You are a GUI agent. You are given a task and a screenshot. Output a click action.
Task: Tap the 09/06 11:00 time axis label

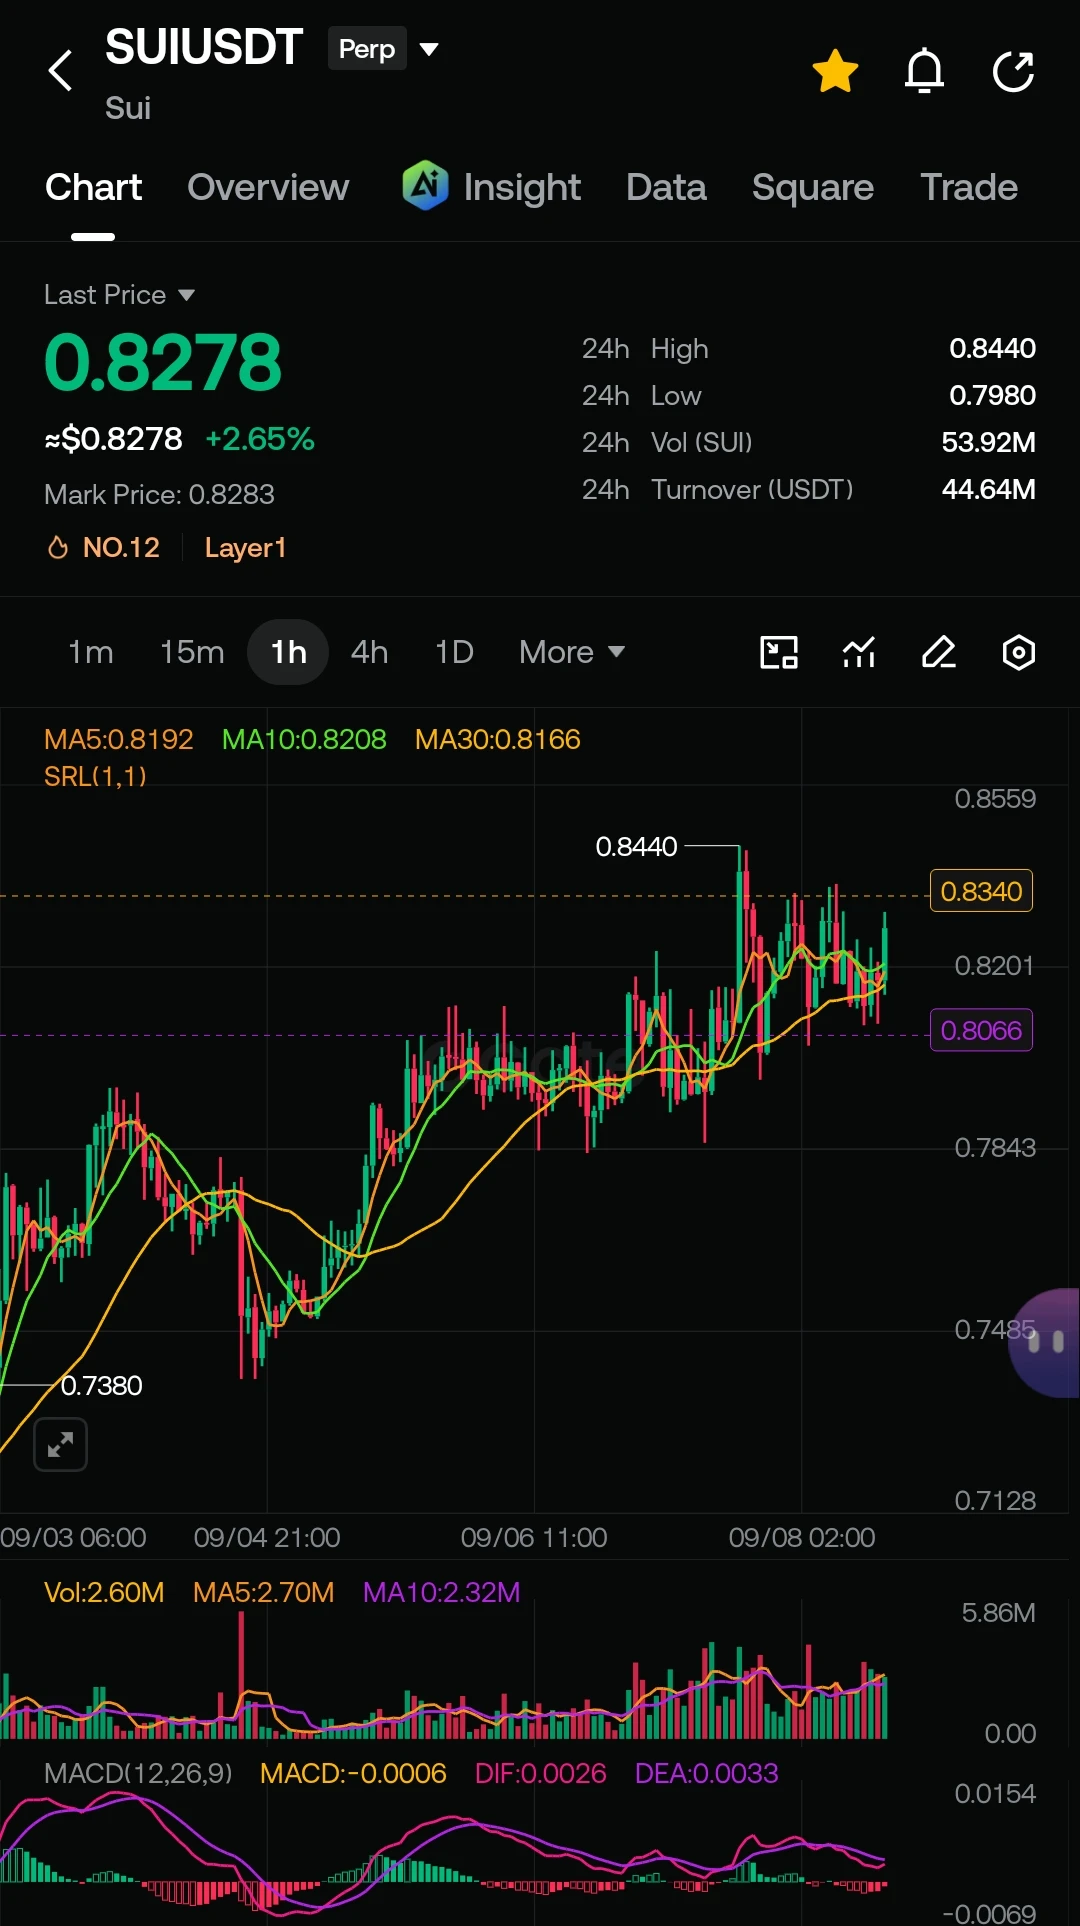(x=534, y=1537)
